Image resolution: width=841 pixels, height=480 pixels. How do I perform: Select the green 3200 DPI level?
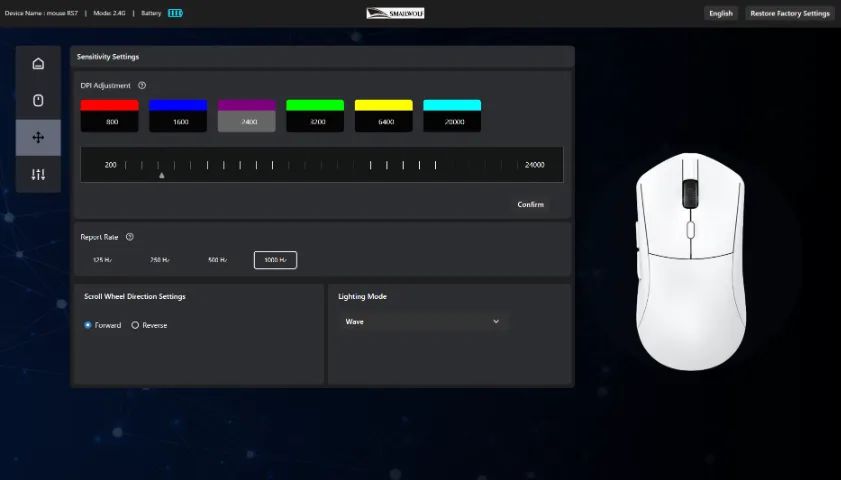(315, 115)
